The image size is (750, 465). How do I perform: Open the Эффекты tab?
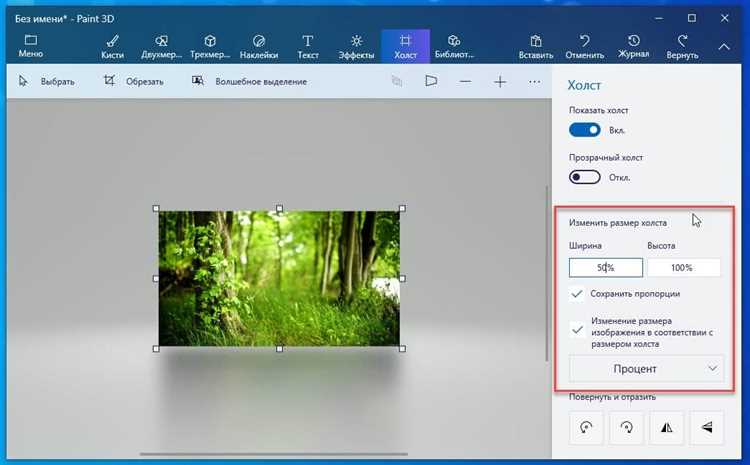(x=356, y=47)
